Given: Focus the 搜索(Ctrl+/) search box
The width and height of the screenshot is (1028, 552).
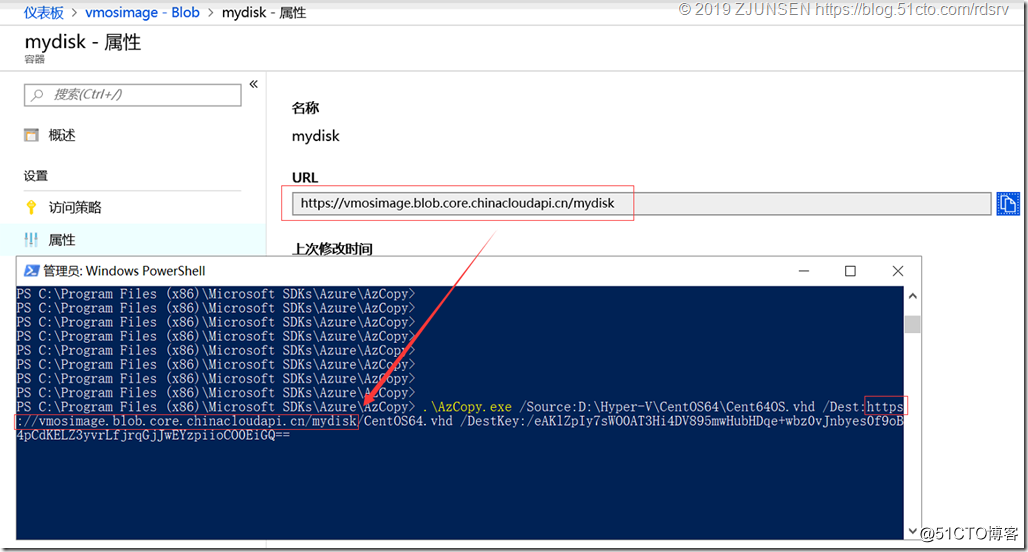Looking at the screenshot, I should tap(132, 94).
